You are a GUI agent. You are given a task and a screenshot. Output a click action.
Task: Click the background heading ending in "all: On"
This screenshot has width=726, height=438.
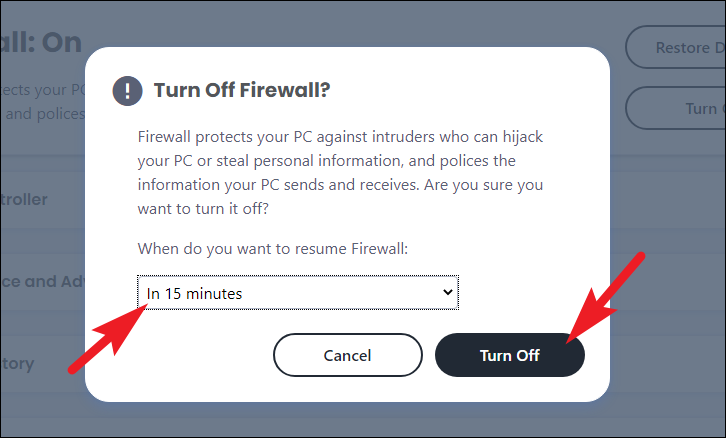40,41
